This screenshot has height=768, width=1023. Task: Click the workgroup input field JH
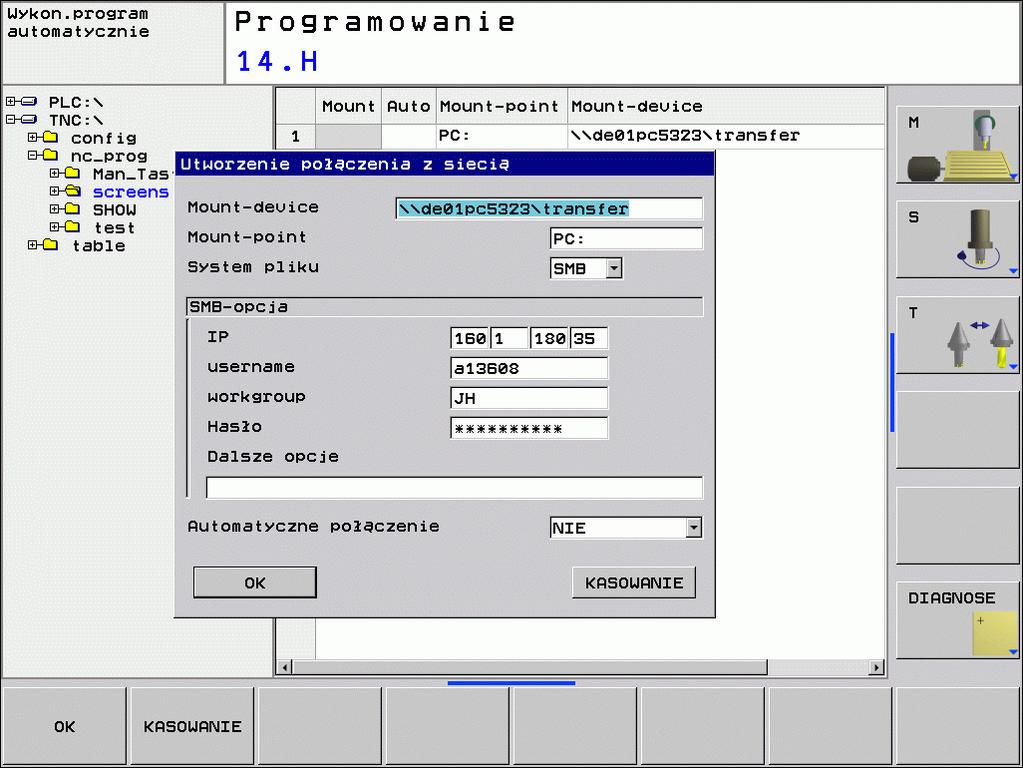[529, 398]
